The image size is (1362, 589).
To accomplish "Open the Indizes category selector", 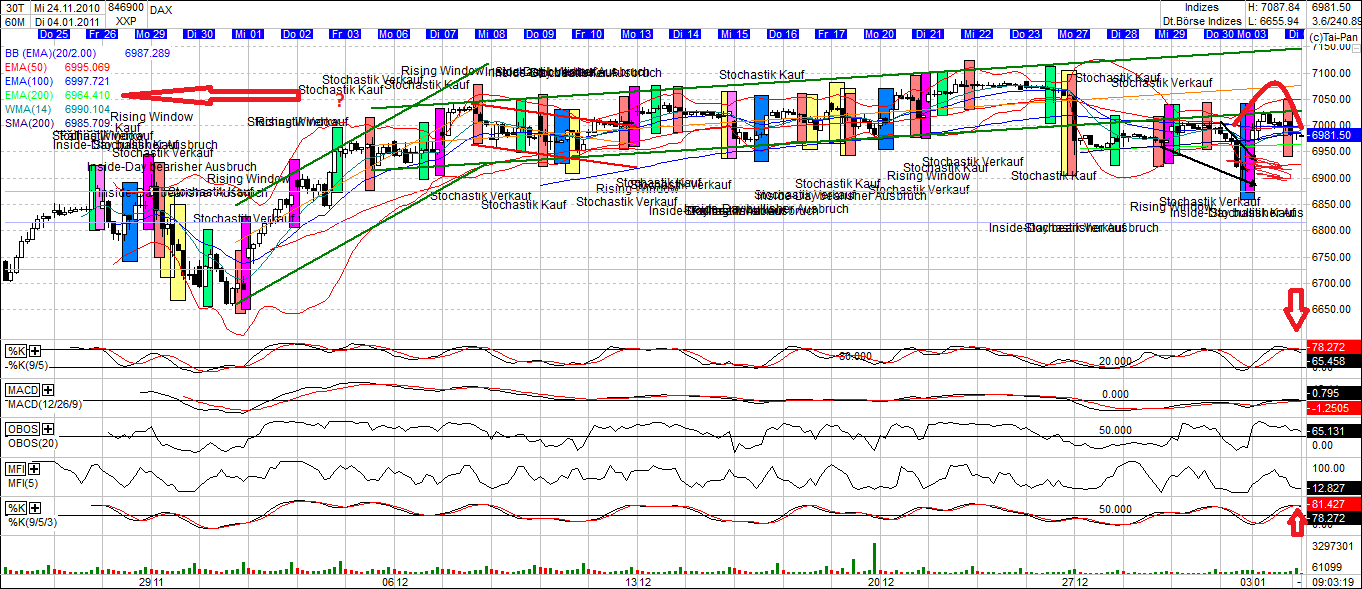I will (1204, 8).
